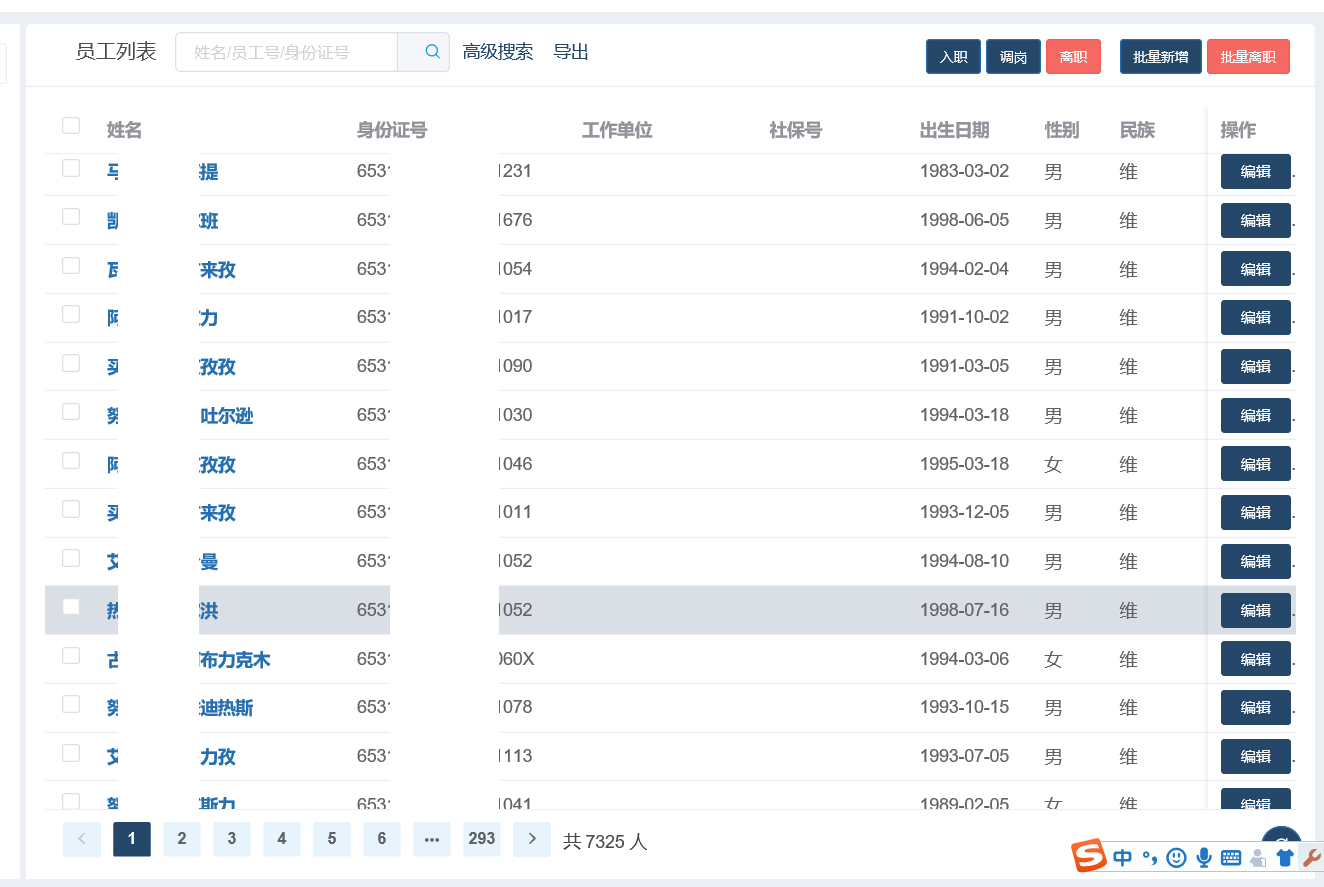Click the 导出 export link
The height and width of the screenshot is (887, 1324).
[x=571, y=52]
